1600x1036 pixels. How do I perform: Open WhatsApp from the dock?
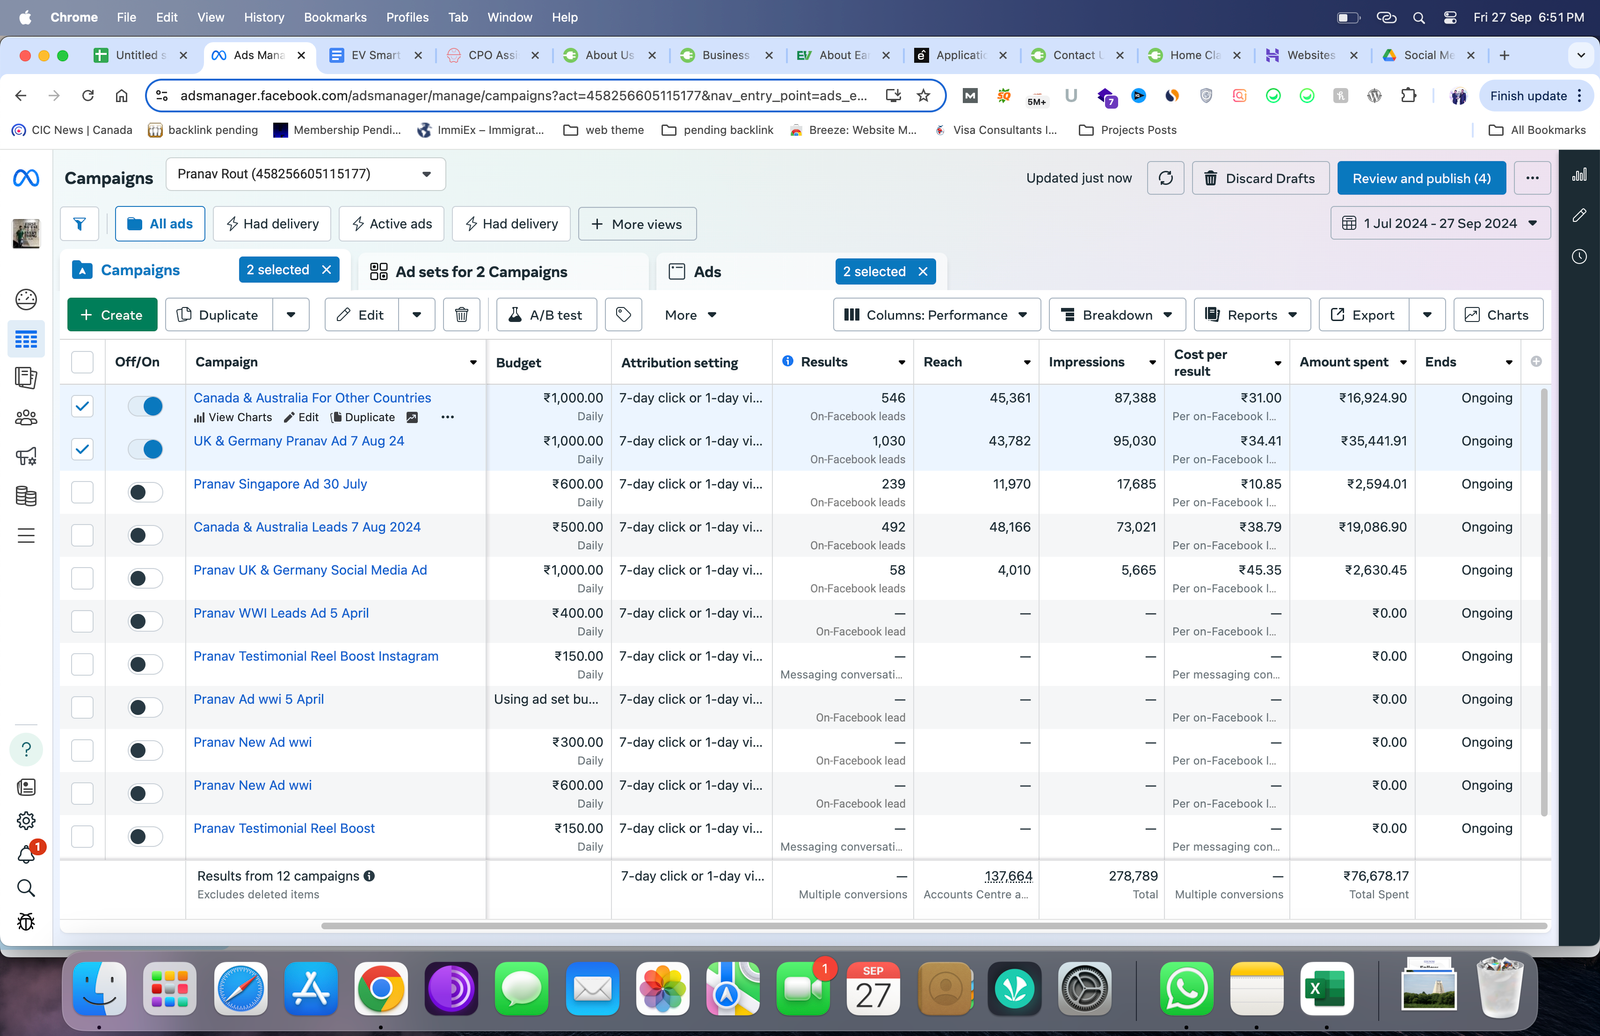point(1186,989)
